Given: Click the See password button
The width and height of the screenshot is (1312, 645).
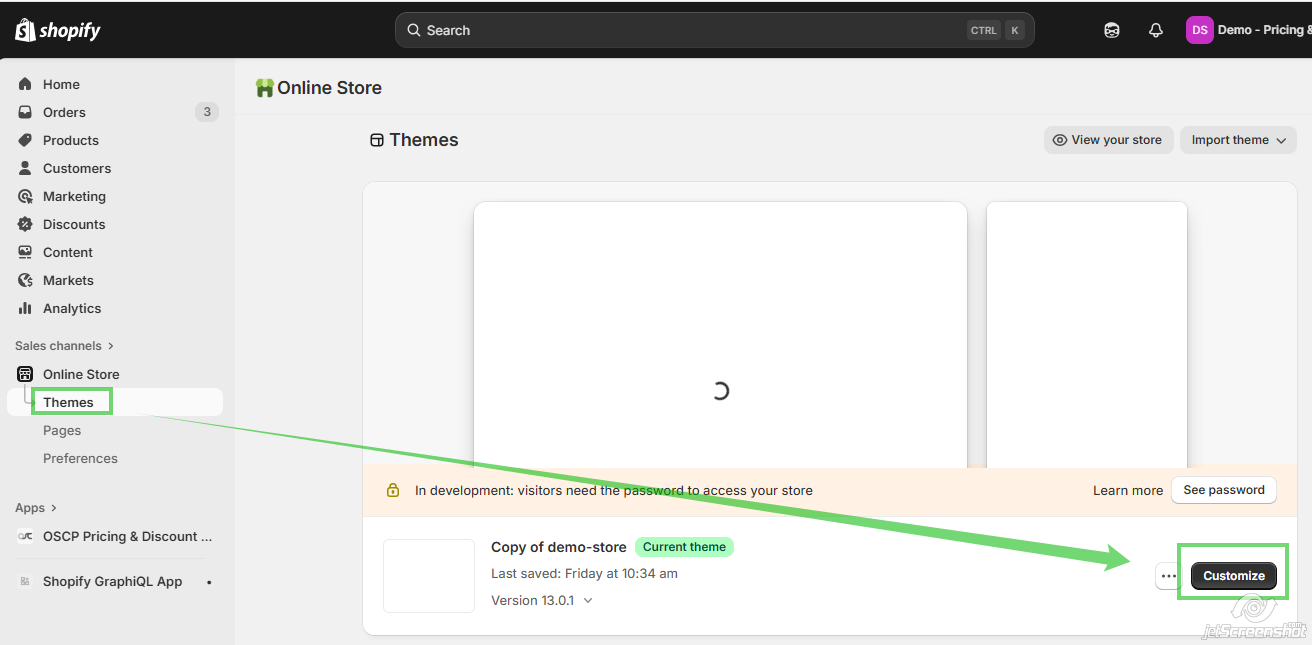Looking at the screenshot, I should [x=1223, y=490].
